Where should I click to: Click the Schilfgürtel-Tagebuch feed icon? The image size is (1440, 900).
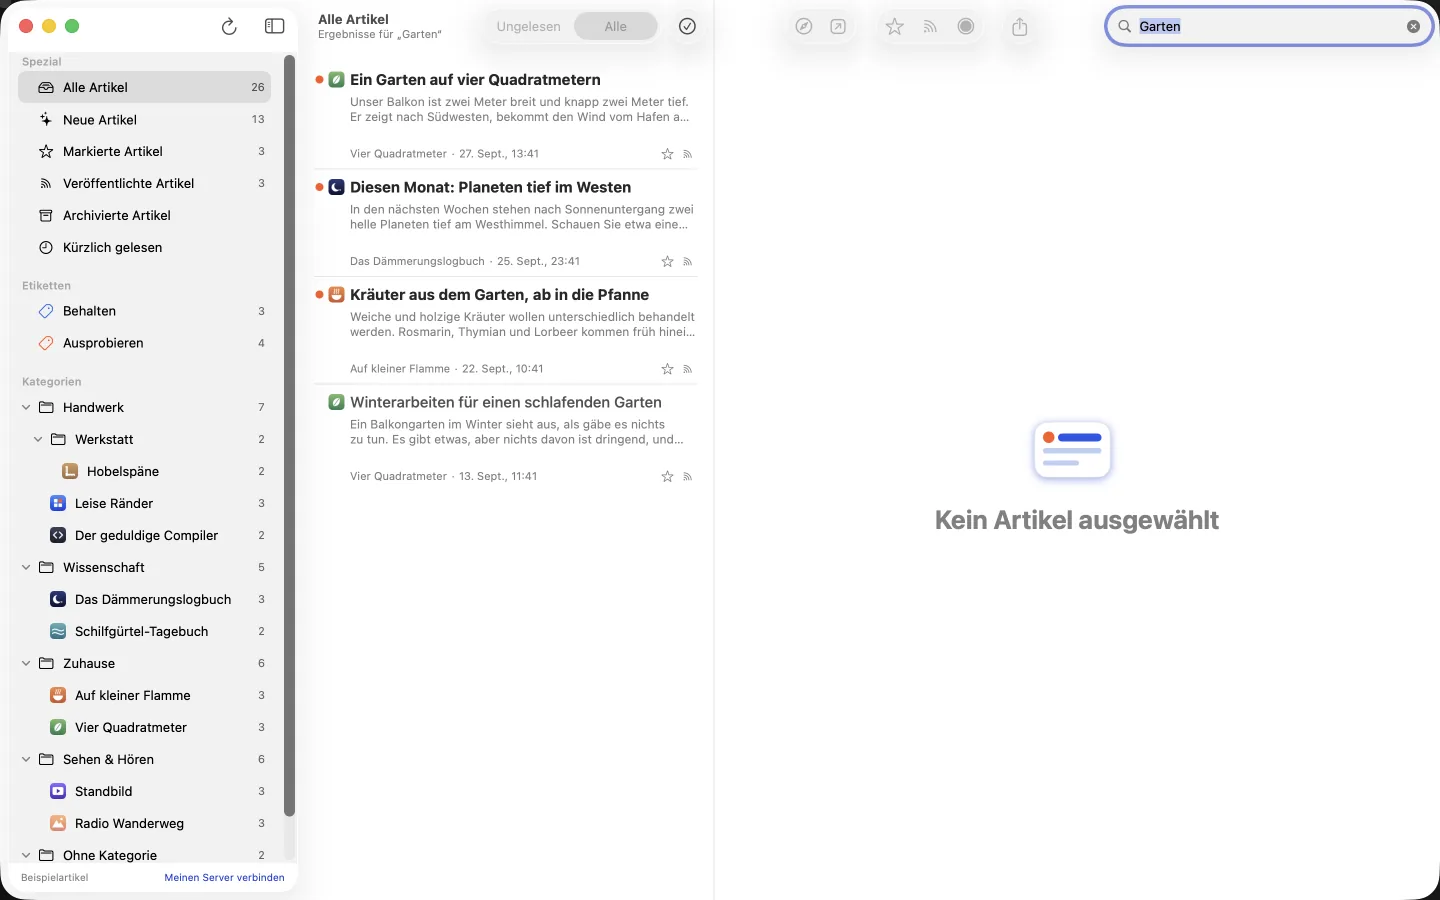(58, 631)
